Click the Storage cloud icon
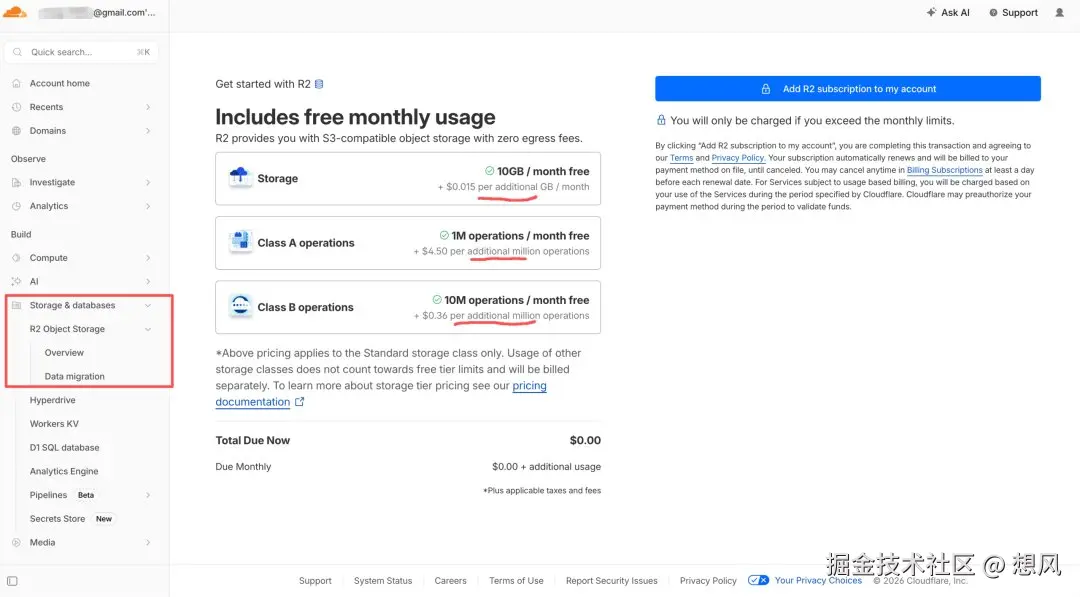The image size is (1080, 597). coord(240,178)
